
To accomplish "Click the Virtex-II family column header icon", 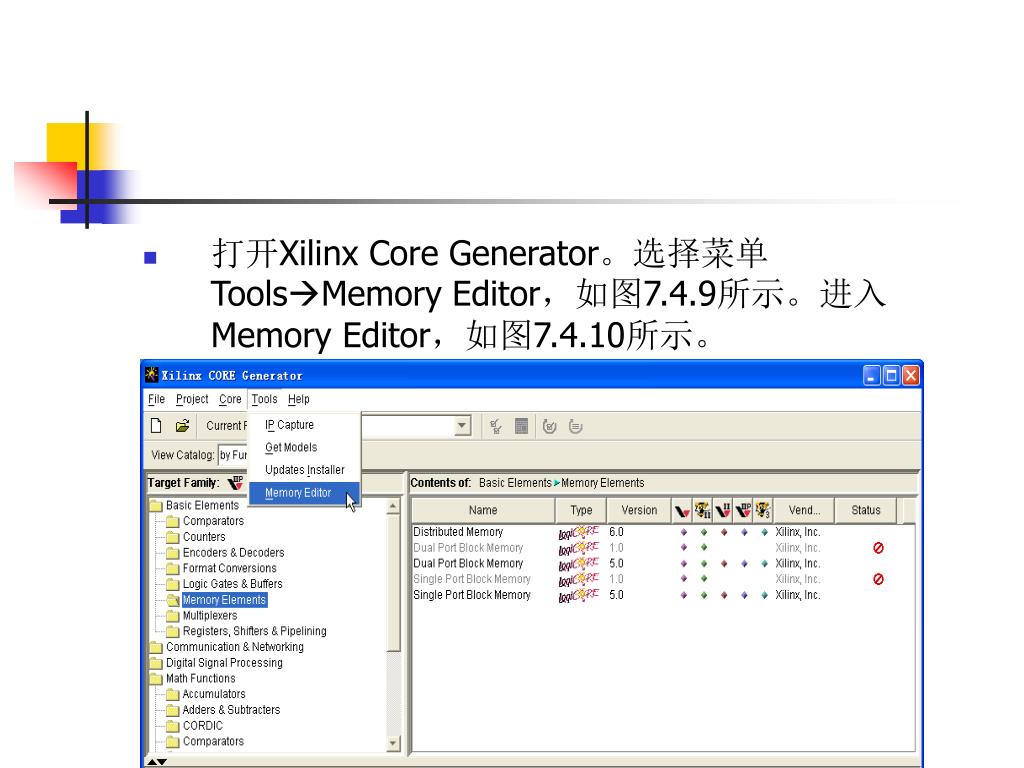I will (x=723, y=510).
